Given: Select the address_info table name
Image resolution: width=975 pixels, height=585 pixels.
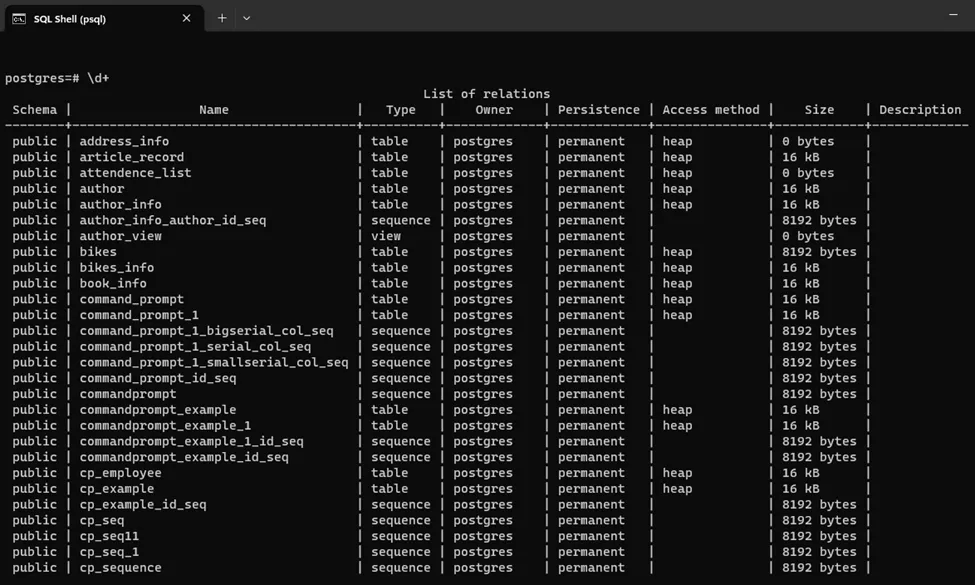Looking at the screenshot, I should (x=124, y=142).
